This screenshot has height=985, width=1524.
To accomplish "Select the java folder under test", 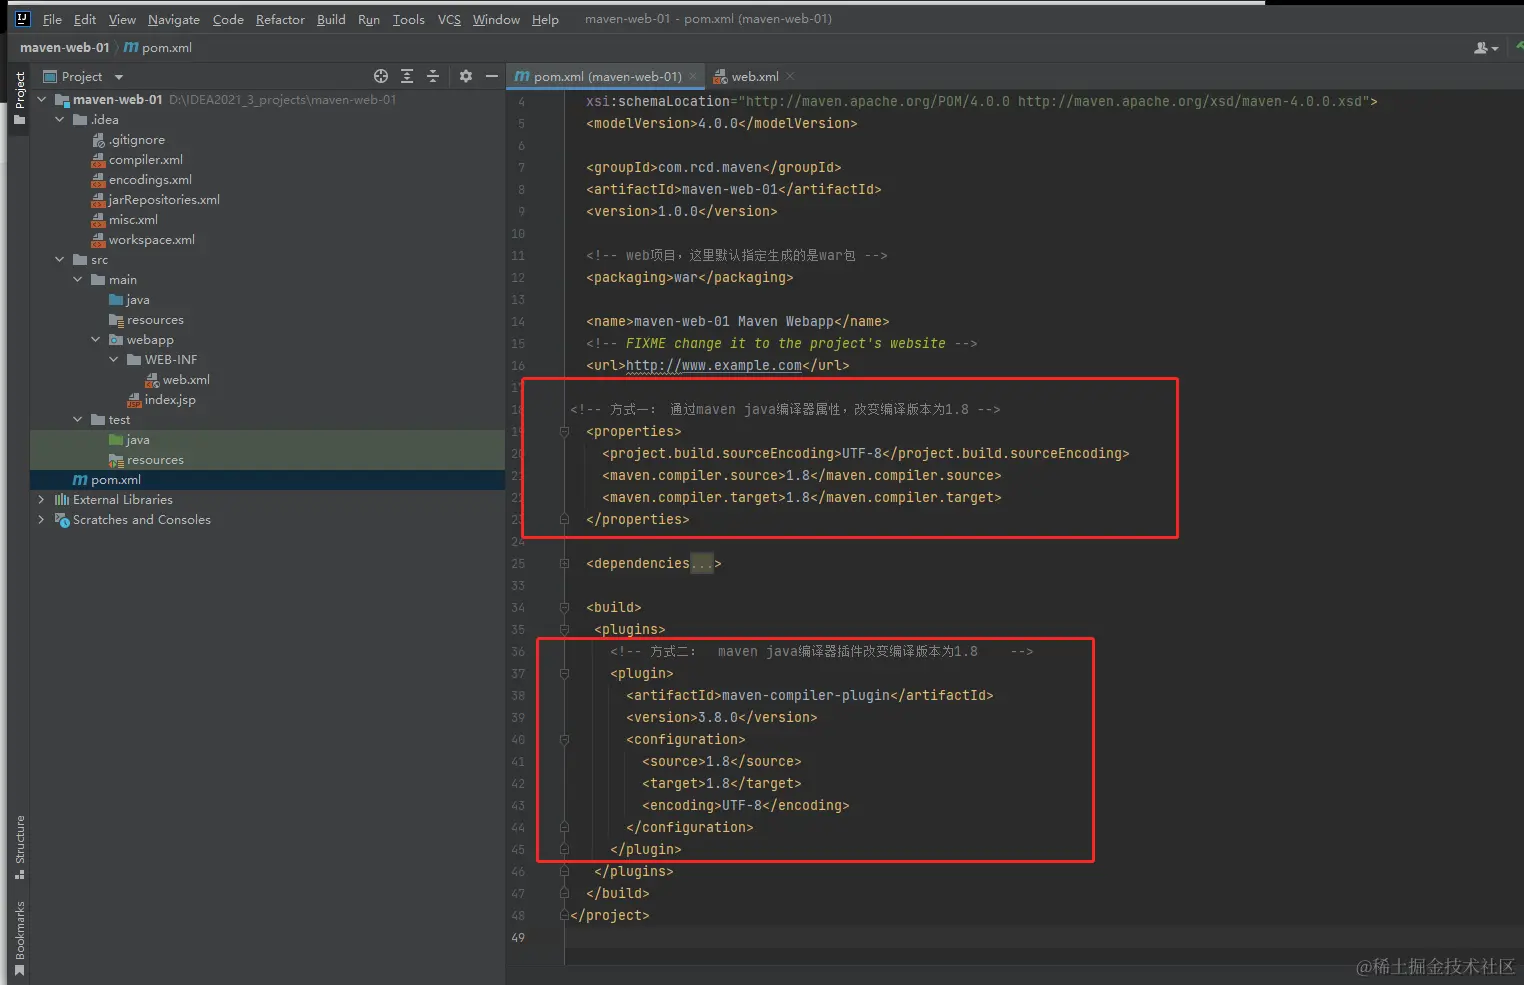I will click(129, 439).
